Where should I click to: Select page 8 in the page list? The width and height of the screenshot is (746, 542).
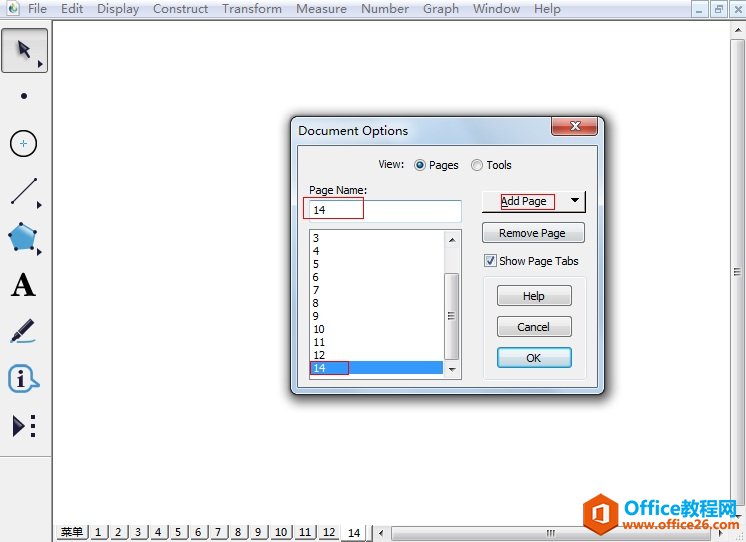376,303
